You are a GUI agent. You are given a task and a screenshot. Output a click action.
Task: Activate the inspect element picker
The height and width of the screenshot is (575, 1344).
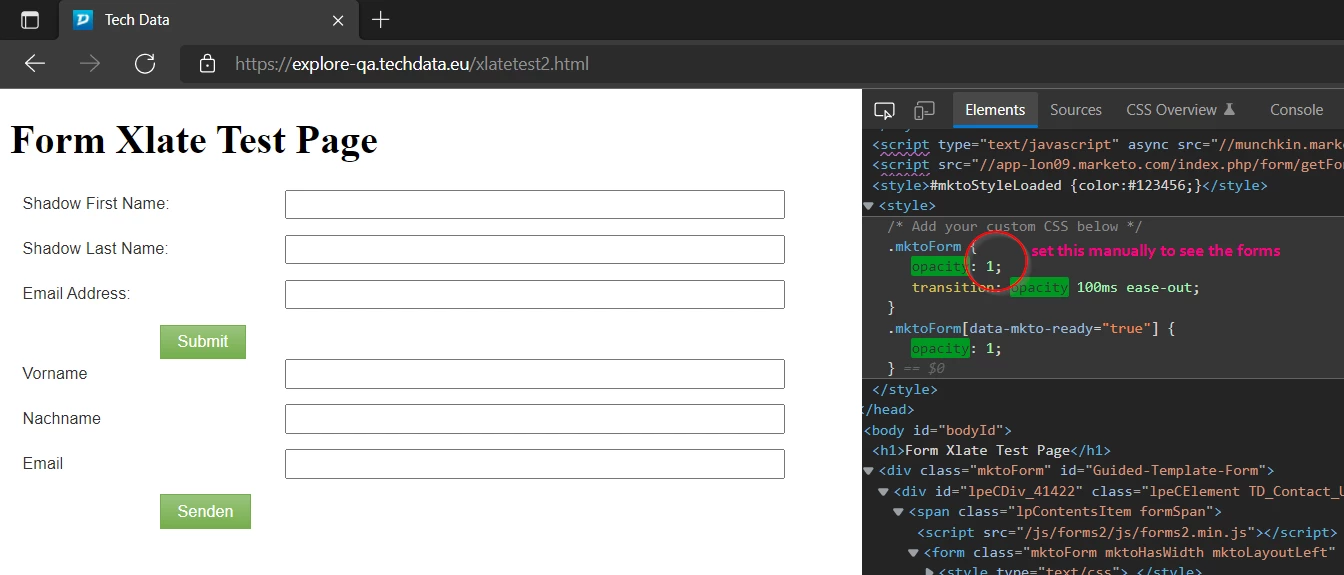[884, 110]
